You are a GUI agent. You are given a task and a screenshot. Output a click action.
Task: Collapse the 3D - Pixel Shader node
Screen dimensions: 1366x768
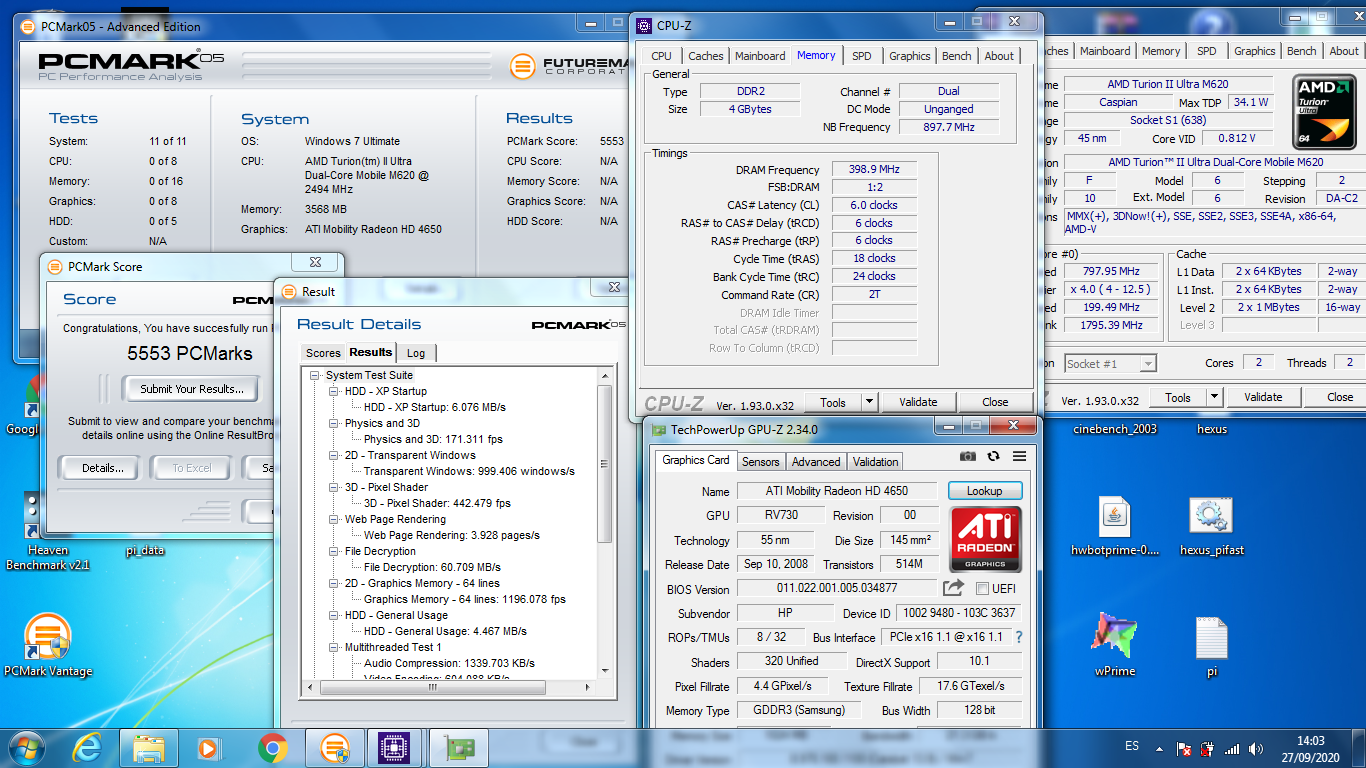(335, 487)
